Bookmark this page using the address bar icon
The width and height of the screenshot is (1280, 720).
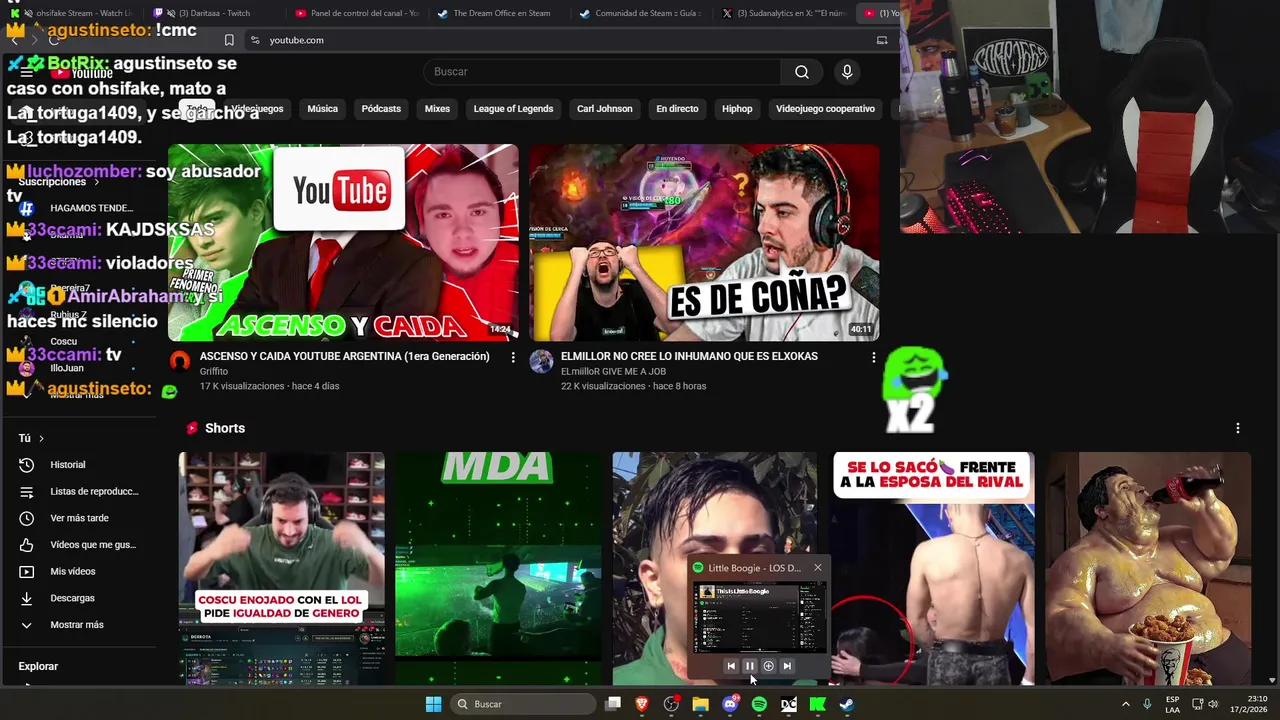(x=229, y=40)
